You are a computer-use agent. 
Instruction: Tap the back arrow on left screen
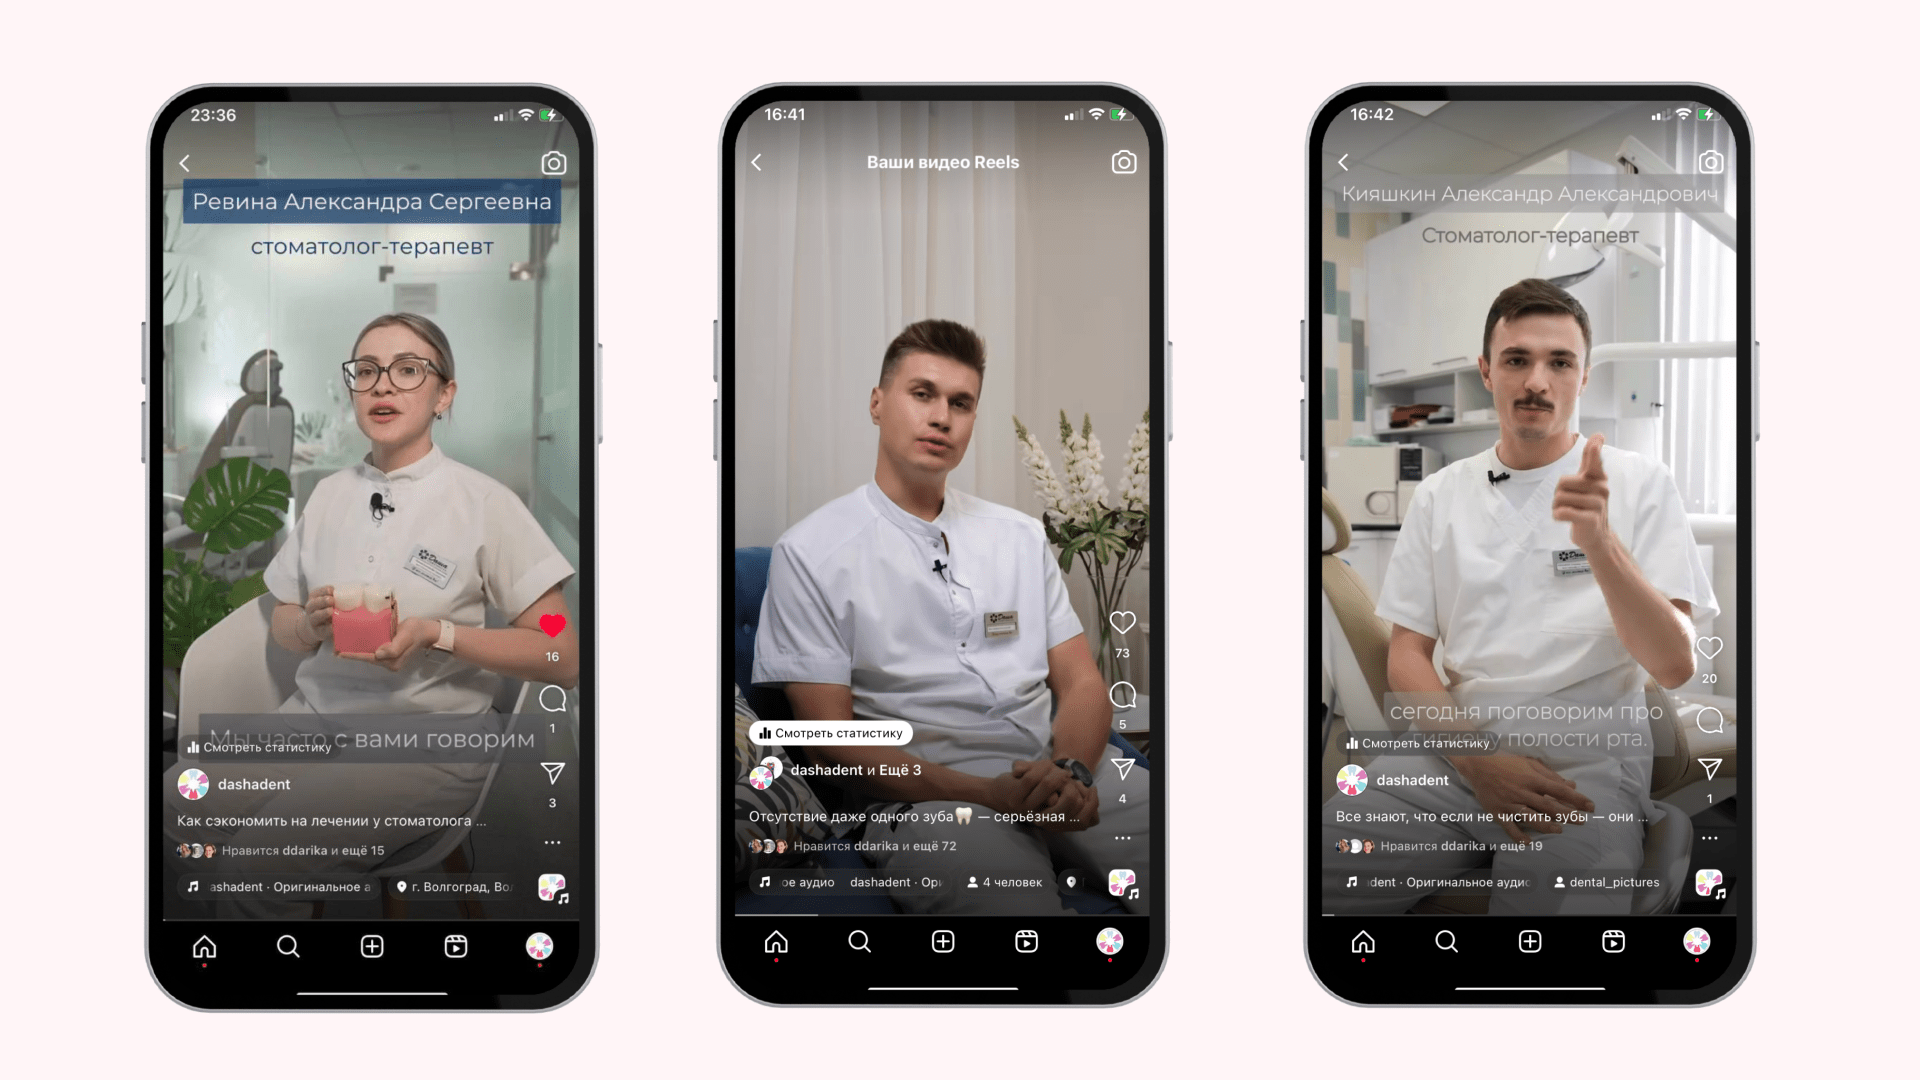coord(185,161)
